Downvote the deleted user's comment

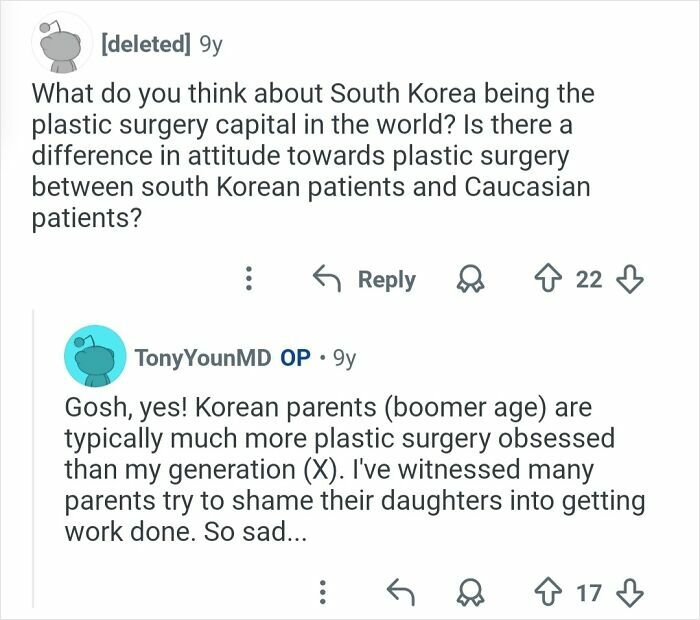tap(629, 279)
